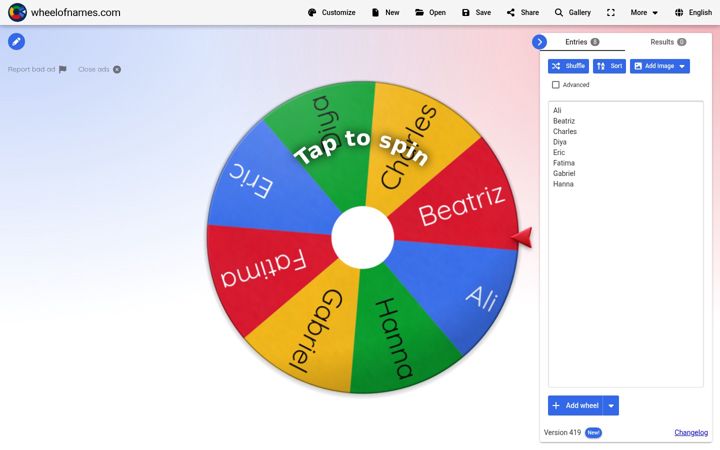Viewport: 720px width, 450px height.
Task: Select 'Fatima' in the entries list
Action: click(564, 163)
